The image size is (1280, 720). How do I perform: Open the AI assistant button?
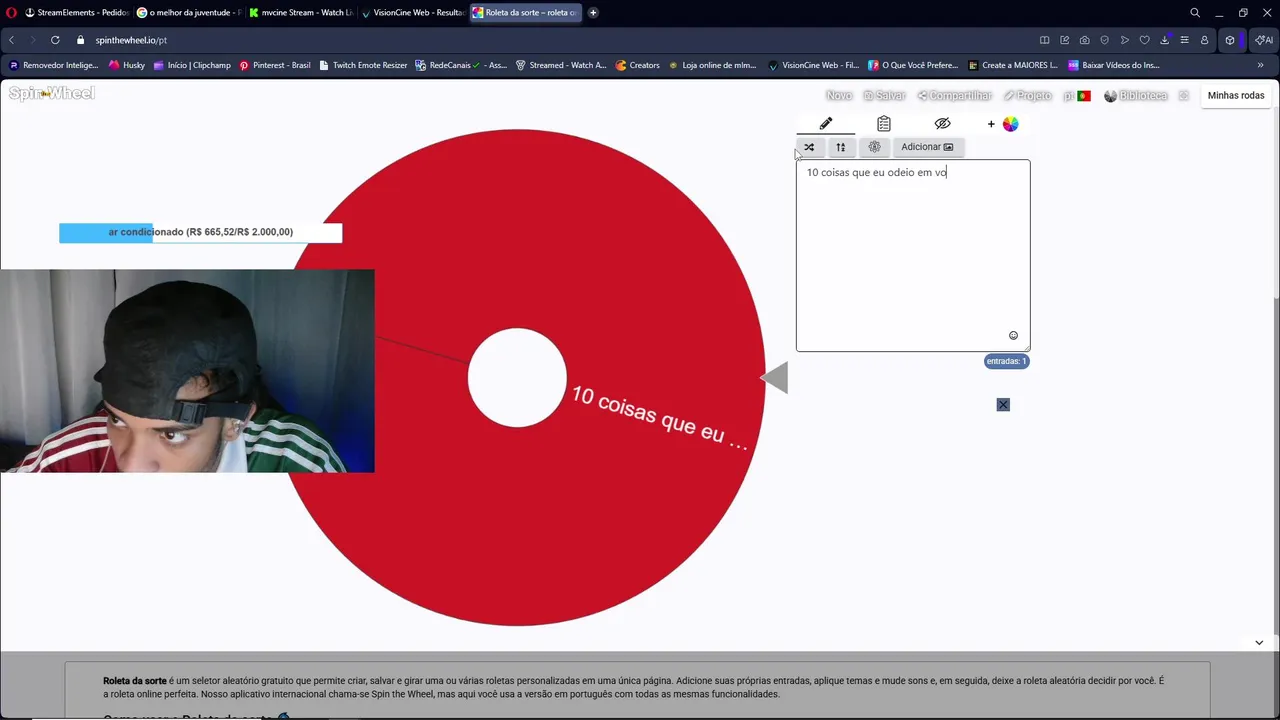click(x=1263, y=40)
